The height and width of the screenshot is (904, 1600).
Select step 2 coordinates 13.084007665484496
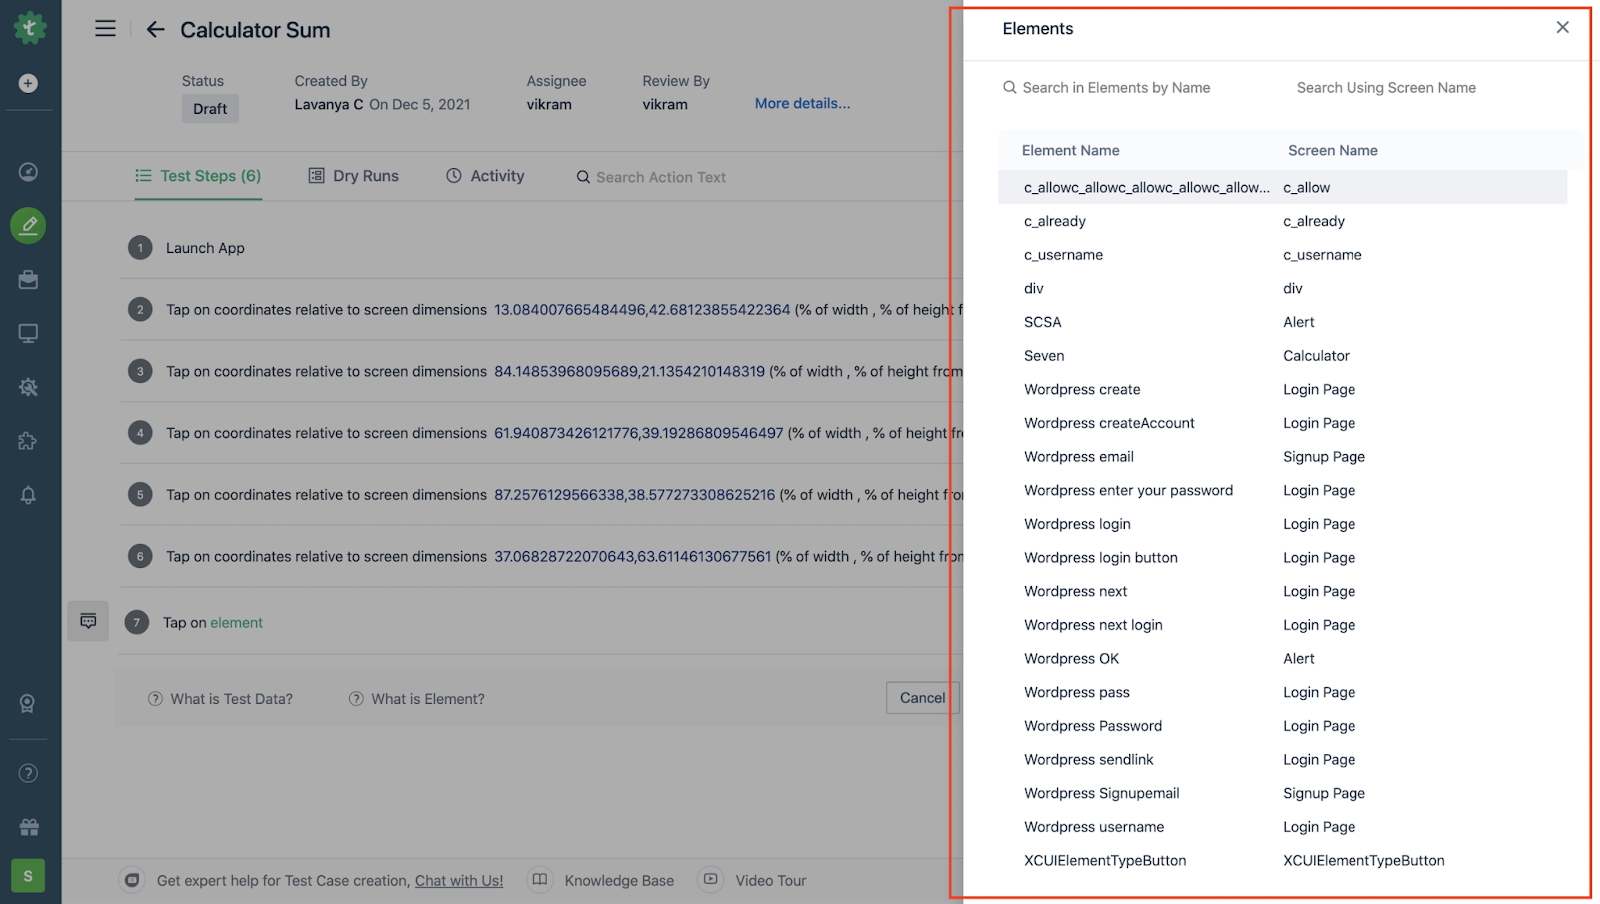point(540,310)
